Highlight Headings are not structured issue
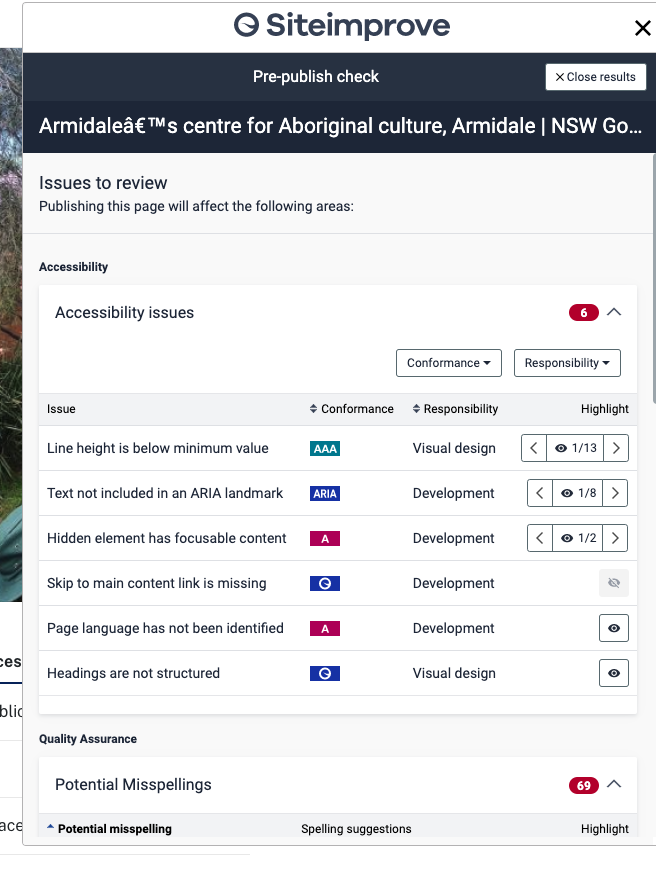This screenshot has height=870, width=656. tap(614, 673)
